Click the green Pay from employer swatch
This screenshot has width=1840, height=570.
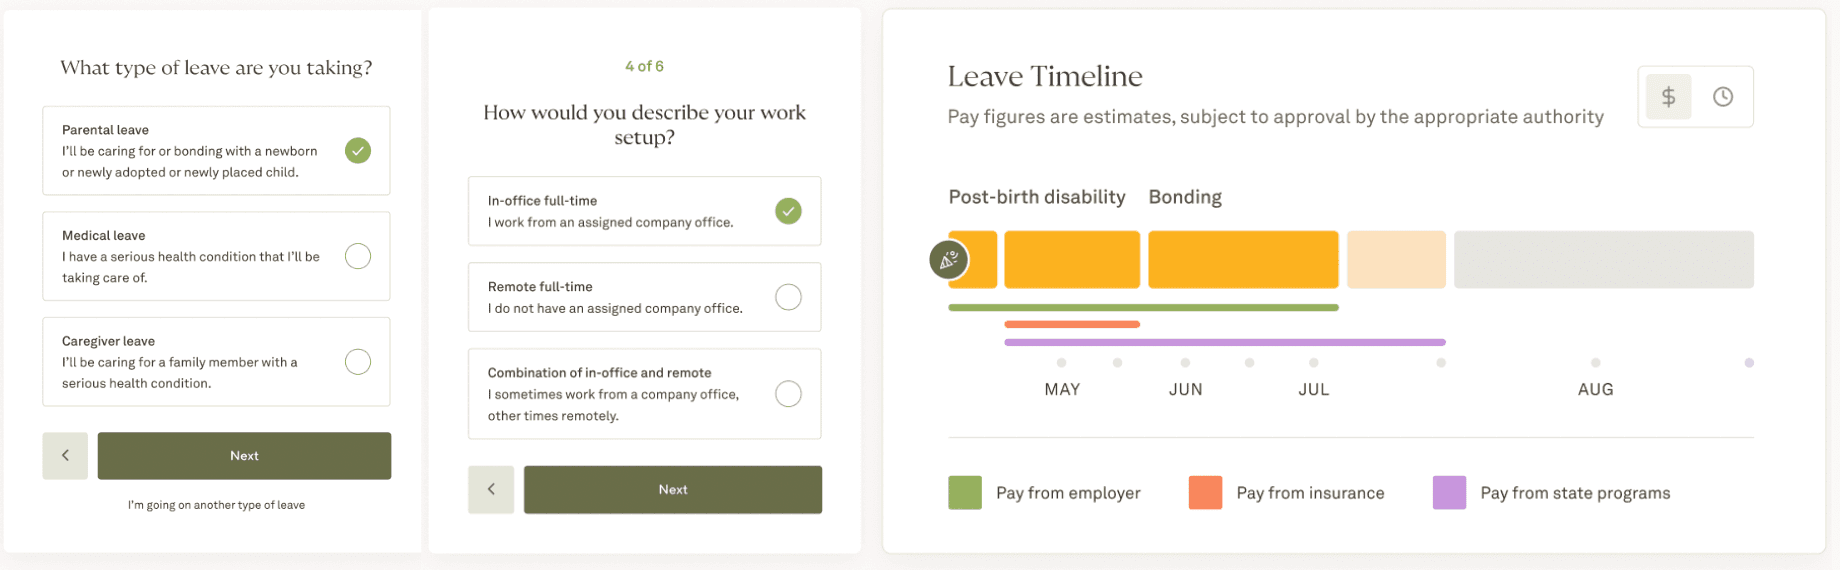tap(965, 493)
